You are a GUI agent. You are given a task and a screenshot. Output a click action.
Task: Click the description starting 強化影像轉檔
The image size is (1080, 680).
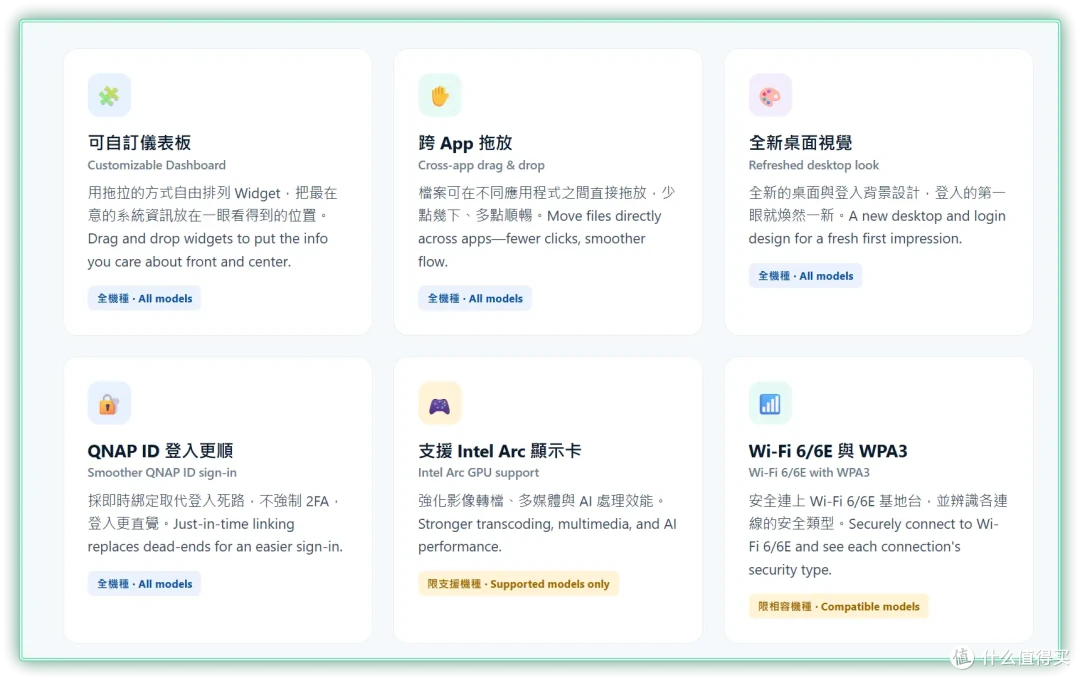548,524
